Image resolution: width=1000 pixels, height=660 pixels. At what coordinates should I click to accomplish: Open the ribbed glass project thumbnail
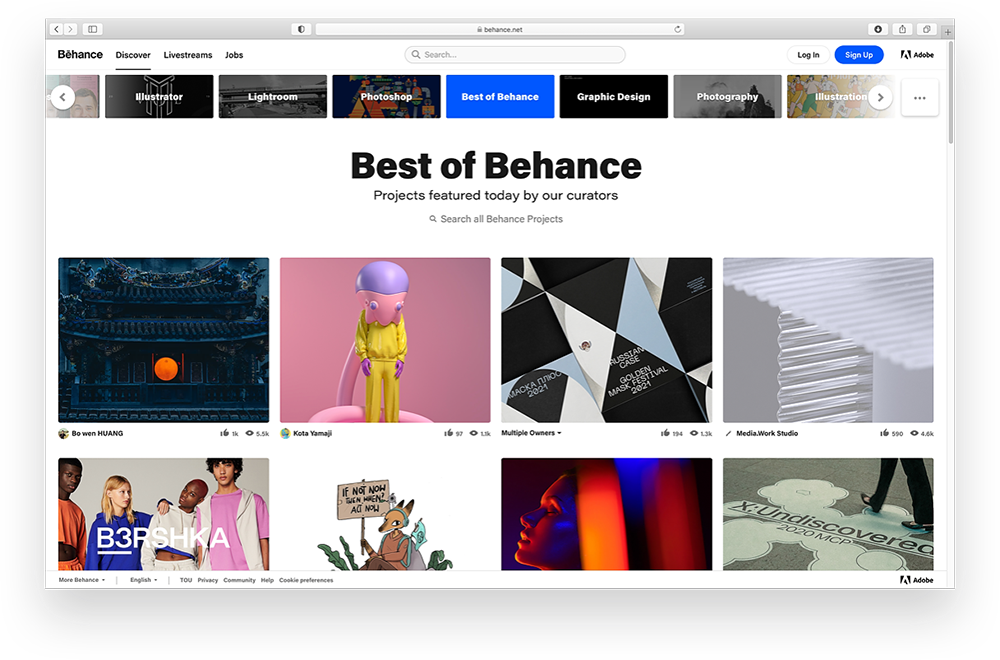(828, 340)
